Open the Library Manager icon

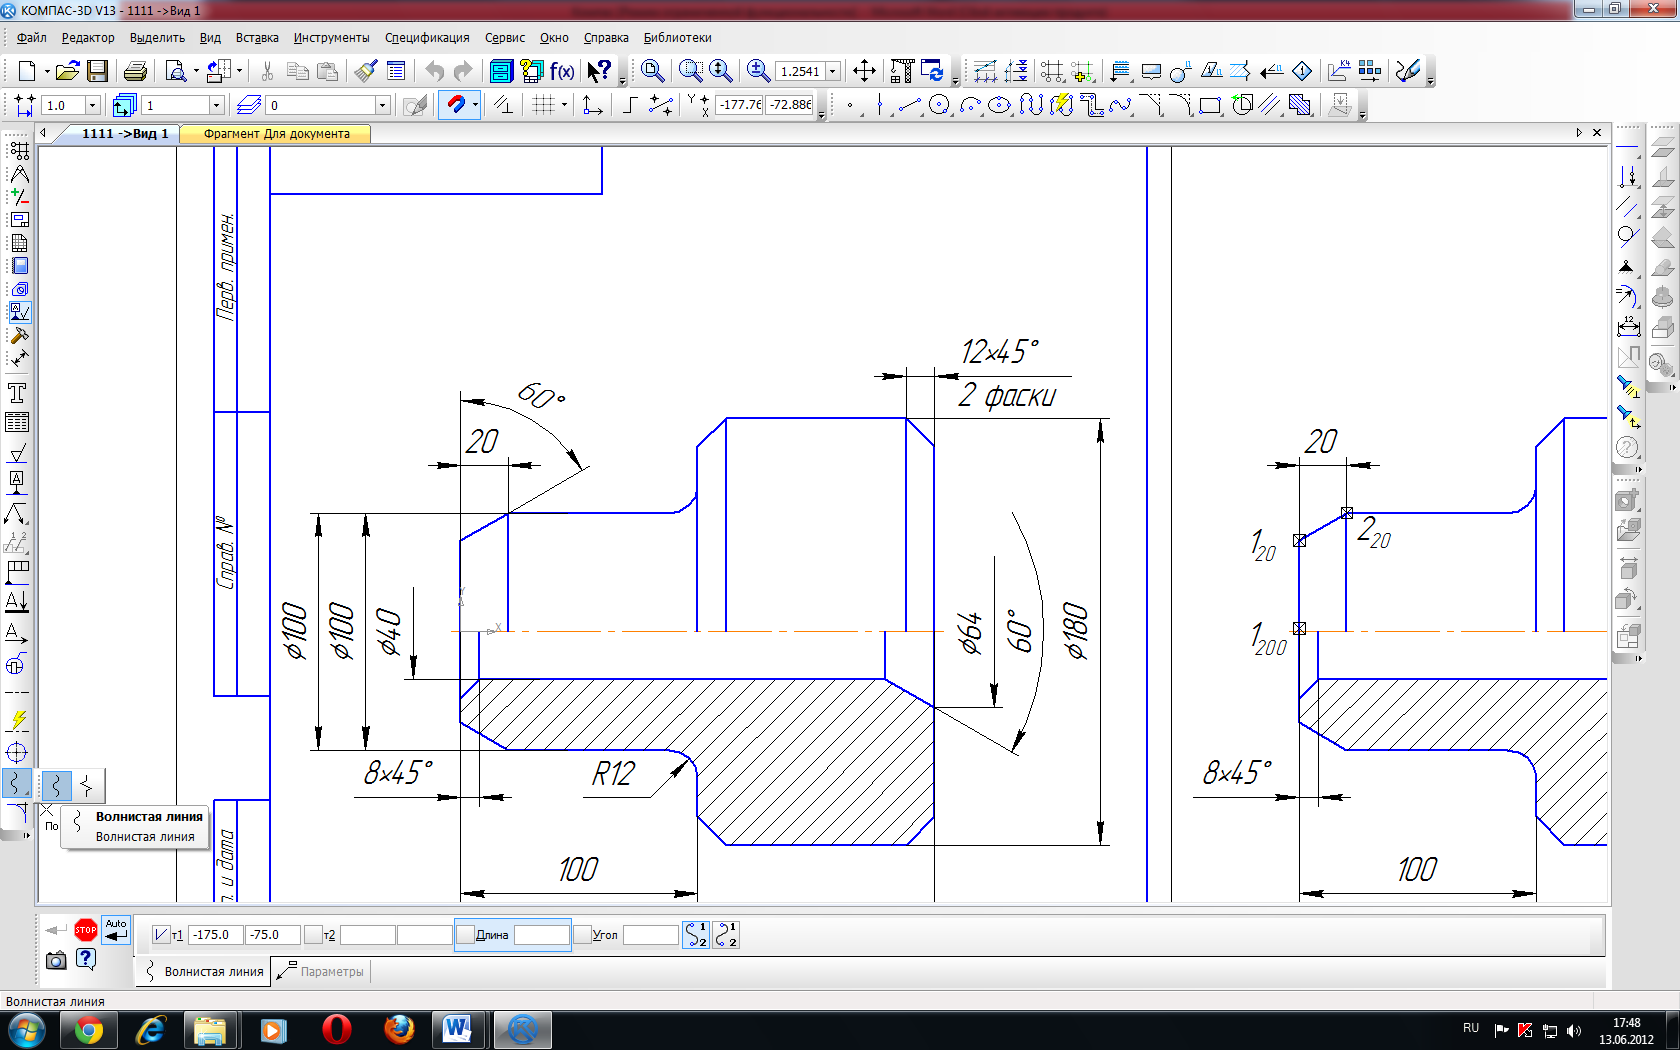click(x=501, y=71)
